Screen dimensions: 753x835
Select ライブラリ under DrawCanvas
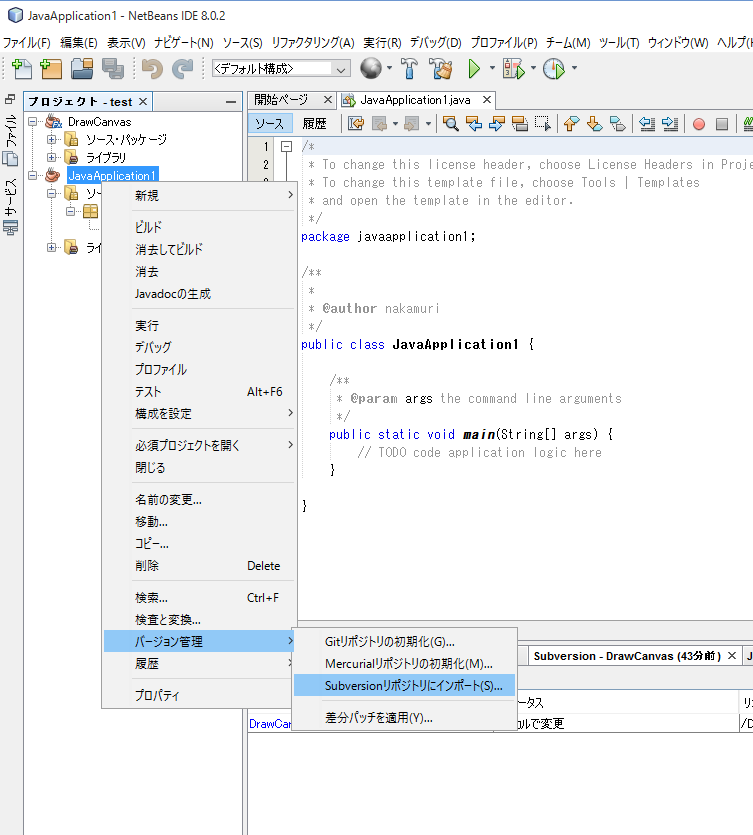tap(106, 158)
